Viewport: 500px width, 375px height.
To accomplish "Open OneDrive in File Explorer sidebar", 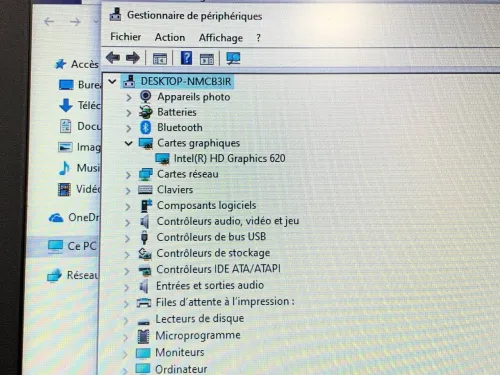I will coord(74,218).
